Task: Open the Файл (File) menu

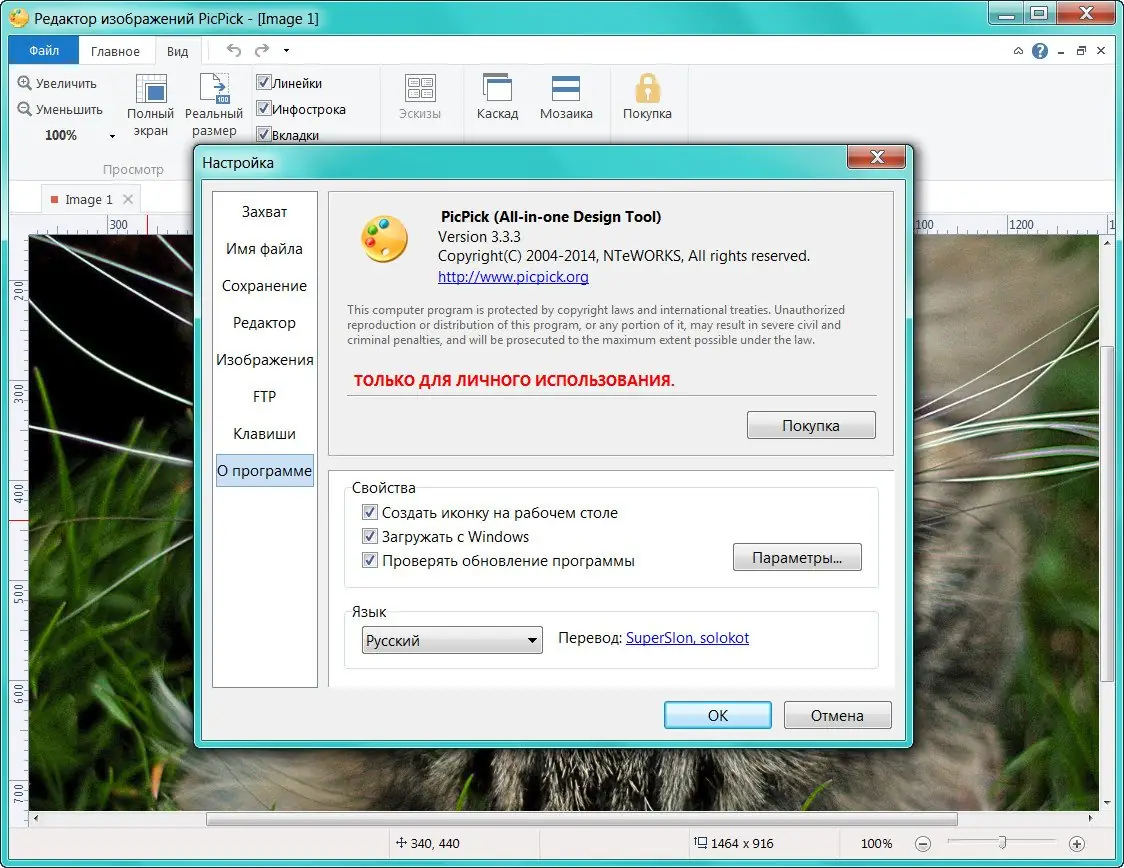Action: [44, 51]
